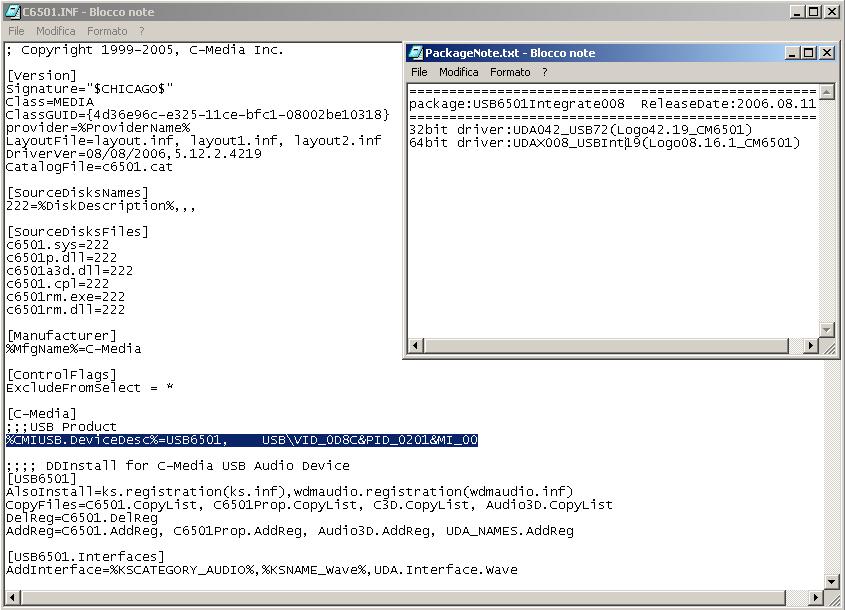The height and width of the screenshot is (610, 845).
Task: Click the %MfgName%=C-Media line
Action: [x=73, y=349]
